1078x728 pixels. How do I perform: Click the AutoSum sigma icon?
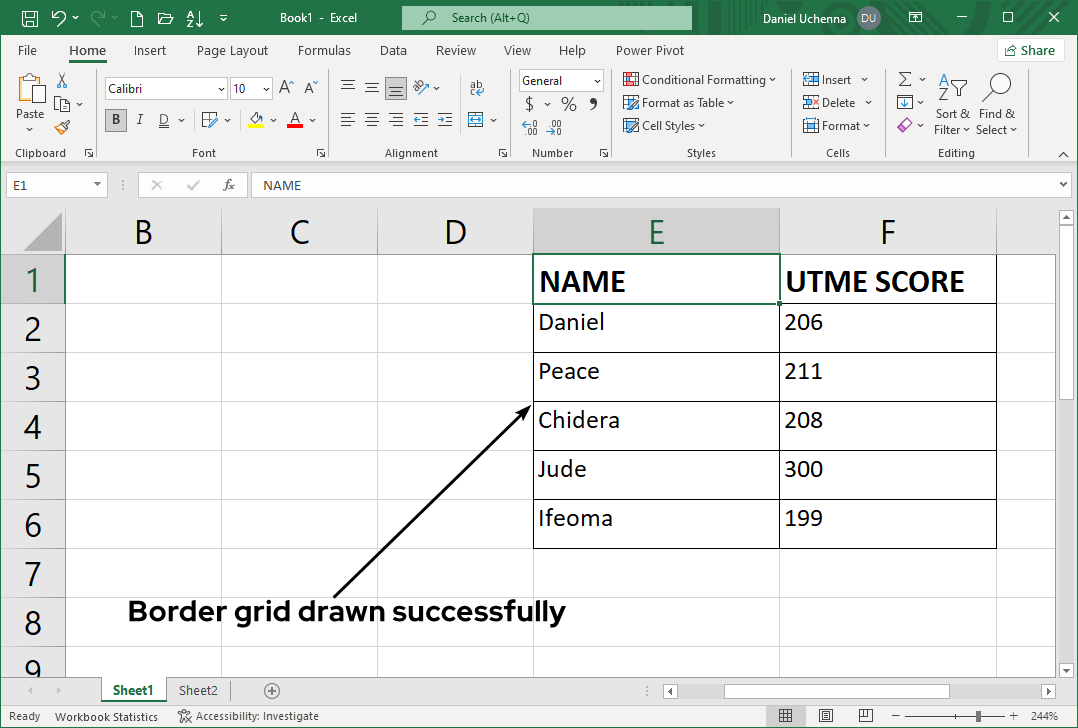(904, 80)
